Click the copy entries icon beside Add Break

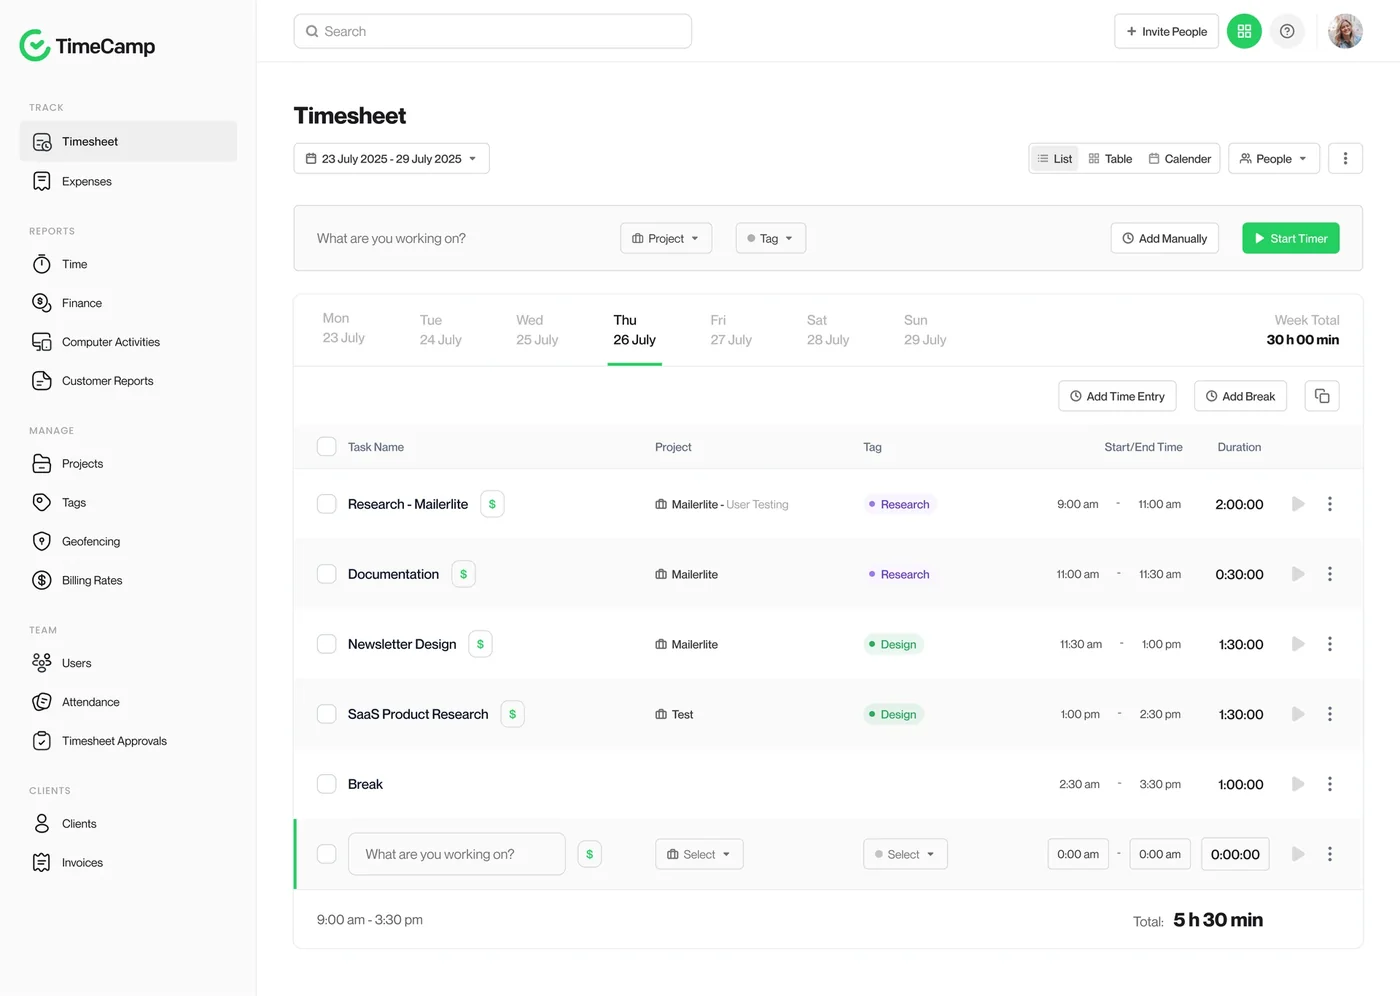1322,396
